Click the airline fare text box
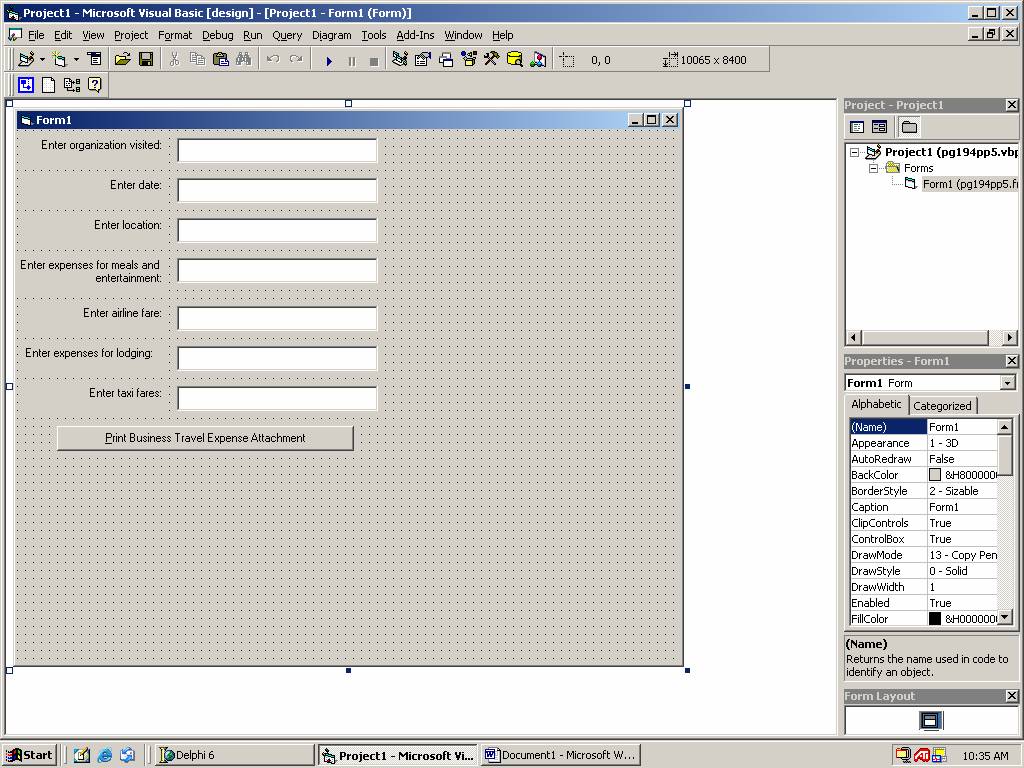Screen dimensions: 1024x768 pos(277,318)
